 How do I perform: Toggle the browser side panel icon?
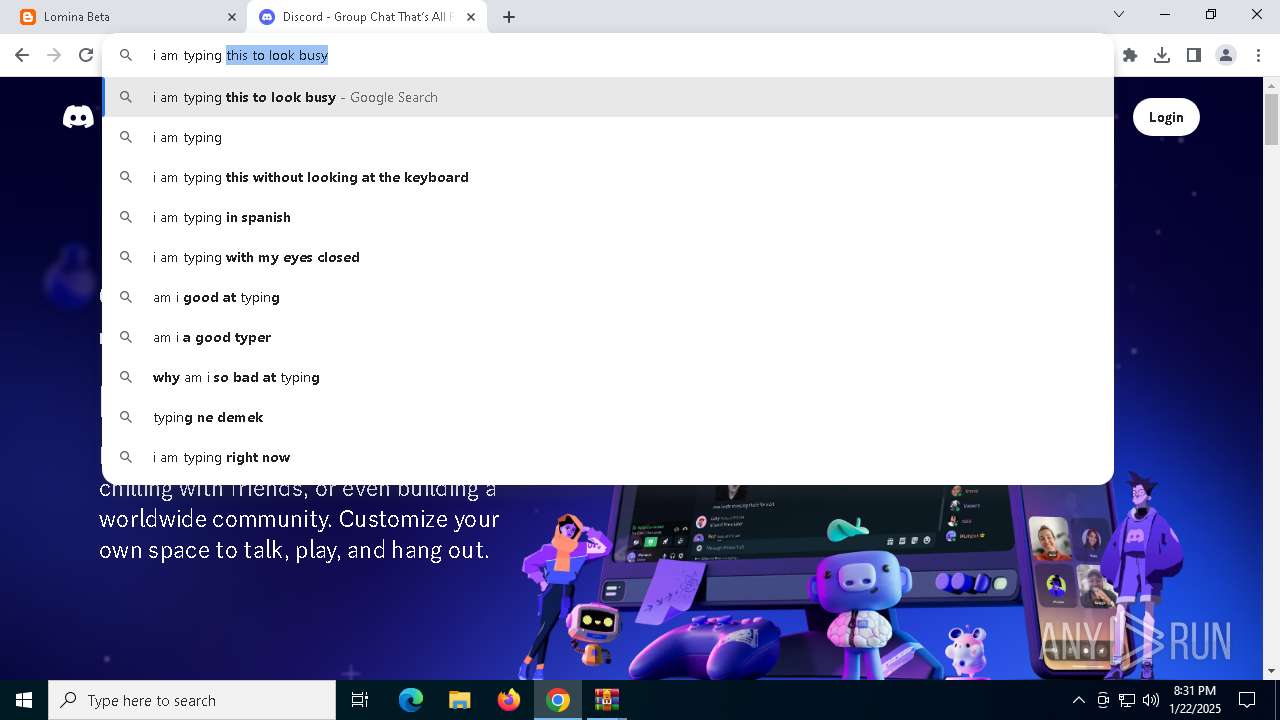(x=1194, y=55)
